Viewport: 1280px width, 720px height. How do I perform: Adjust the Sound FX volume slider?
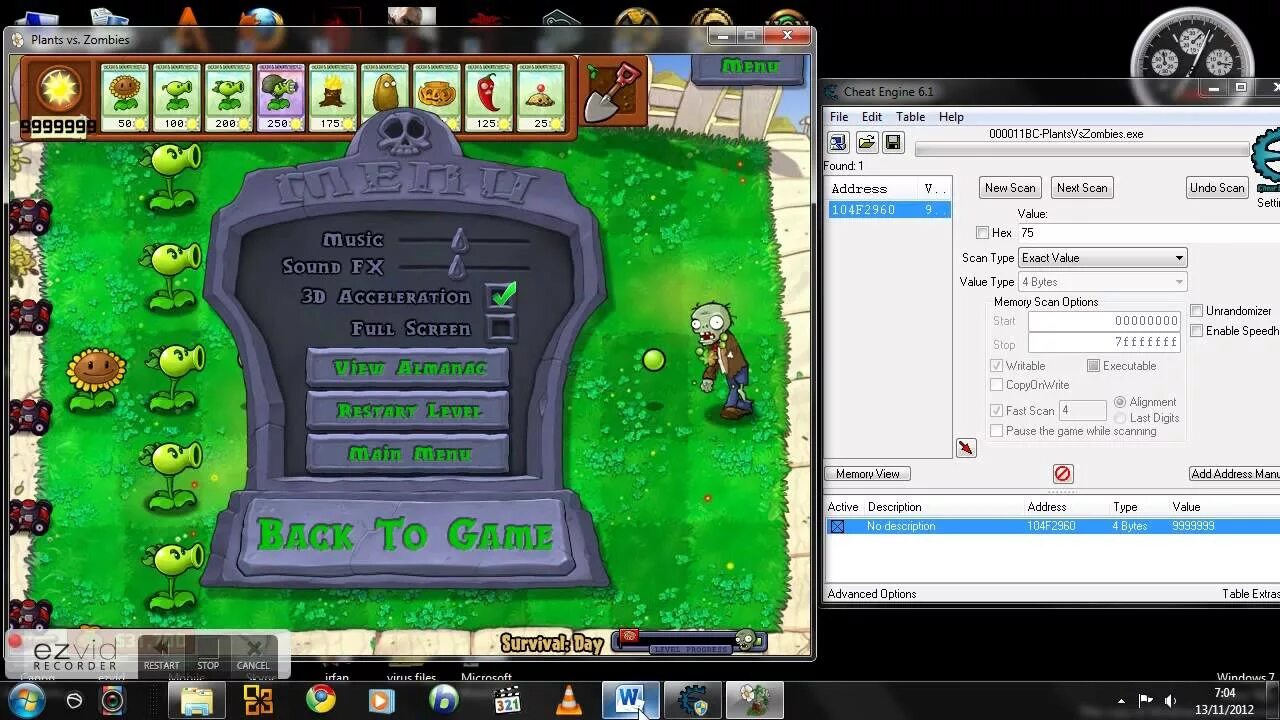(x=457, y=267)
